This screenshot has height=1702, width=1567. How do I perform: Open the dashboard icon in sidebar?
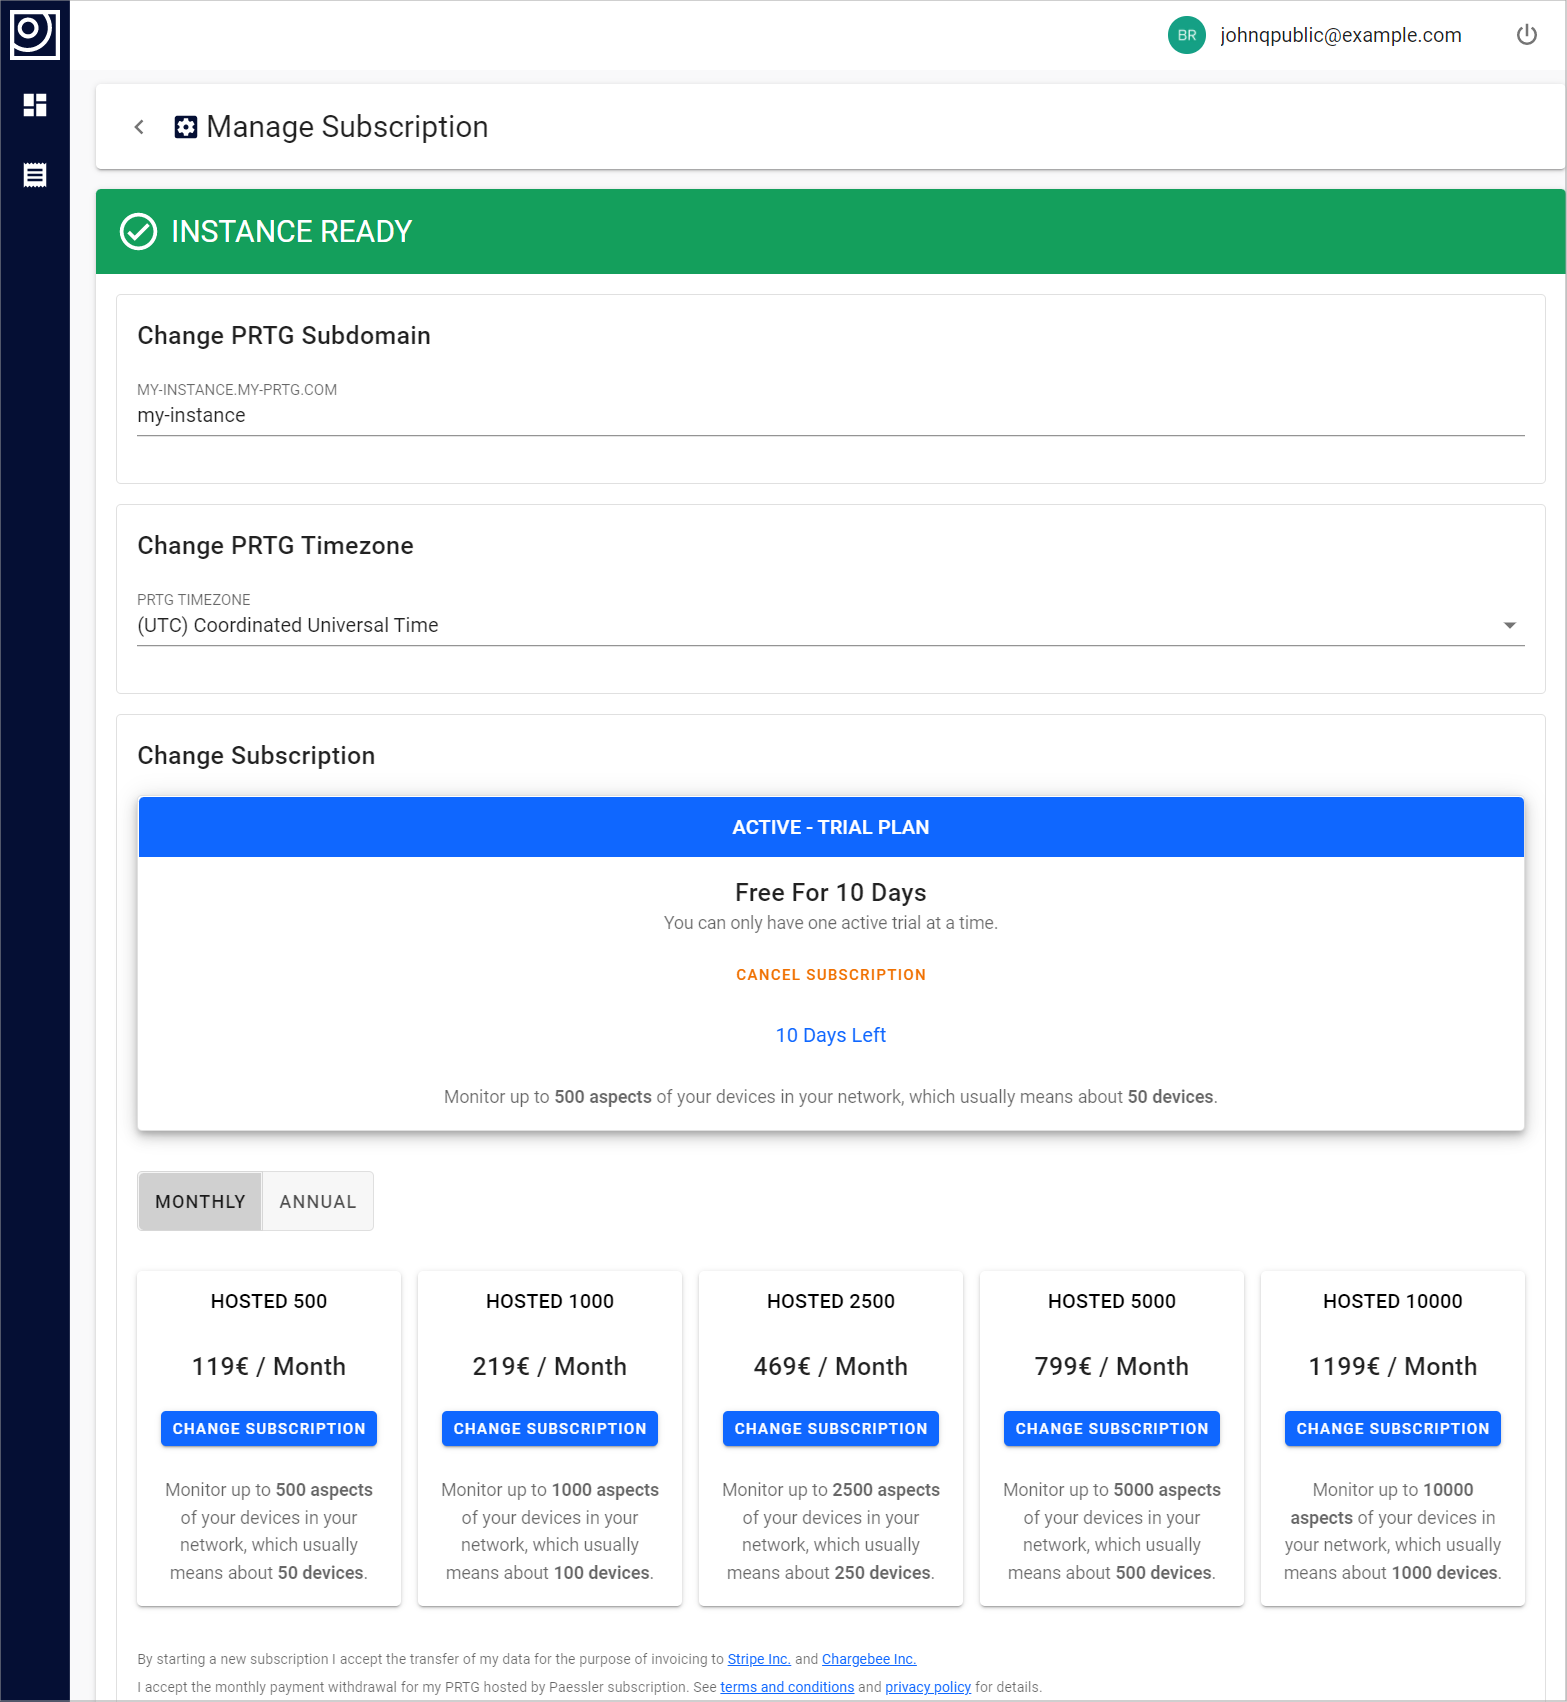point(35,105)
